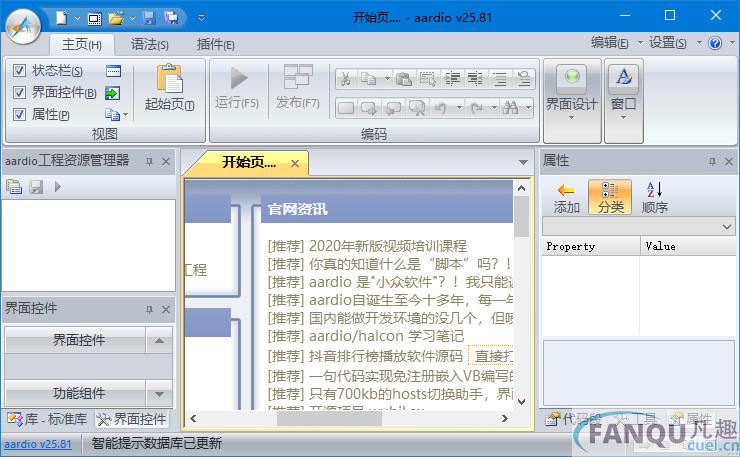Viewport: 740px width, 457px height.
Task: Expand 功能组件 group with down arrow
Action: [x=159, y=393]
